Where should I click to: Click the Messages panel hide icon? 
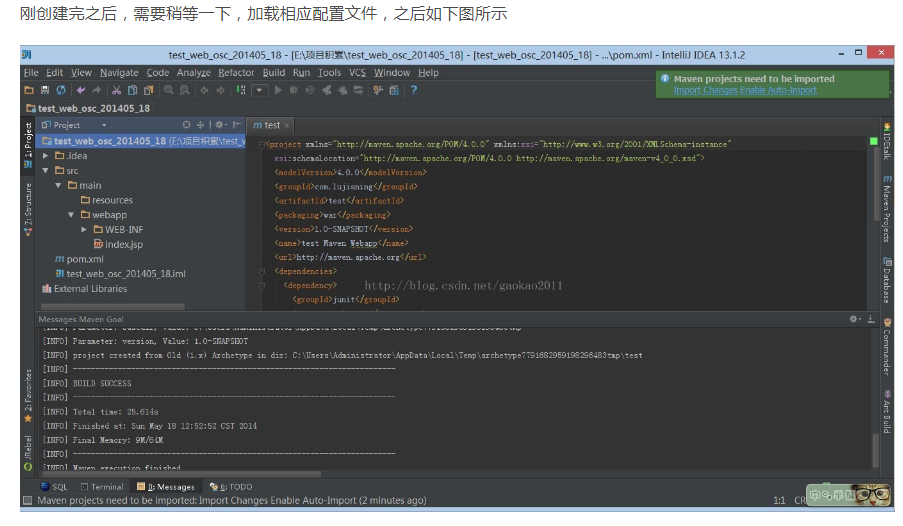(x=871, y=319)
